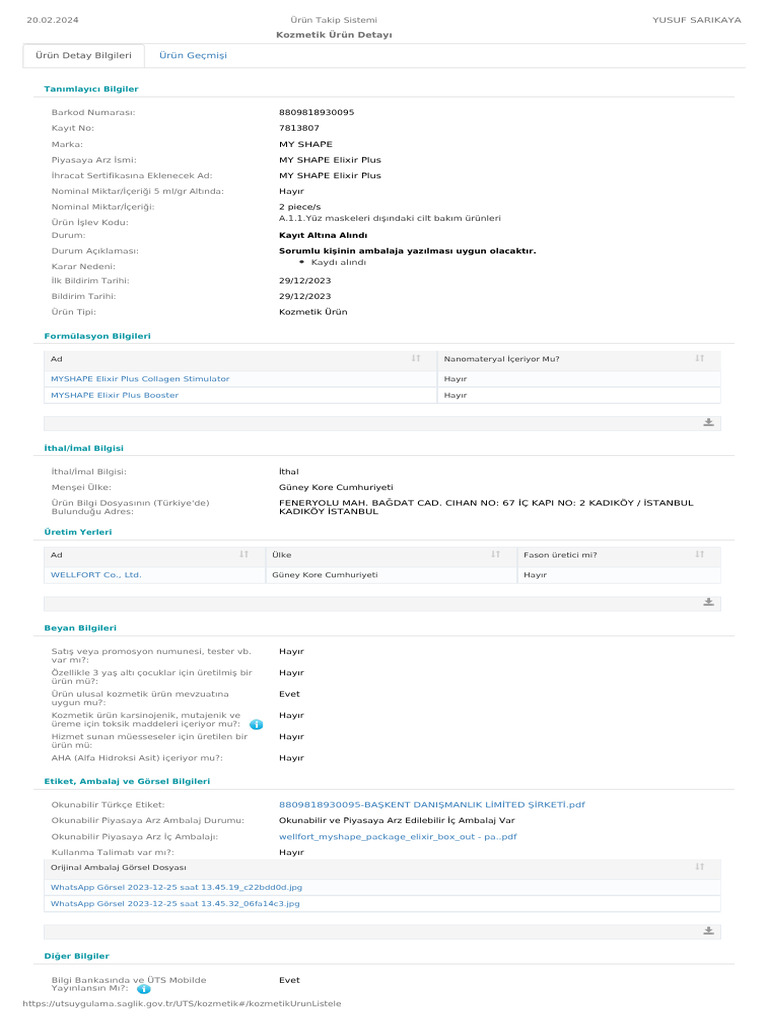768x1024 pixels.
Task: Open MYSHAPE Elixir Plus Booster link
Action: 114,395
